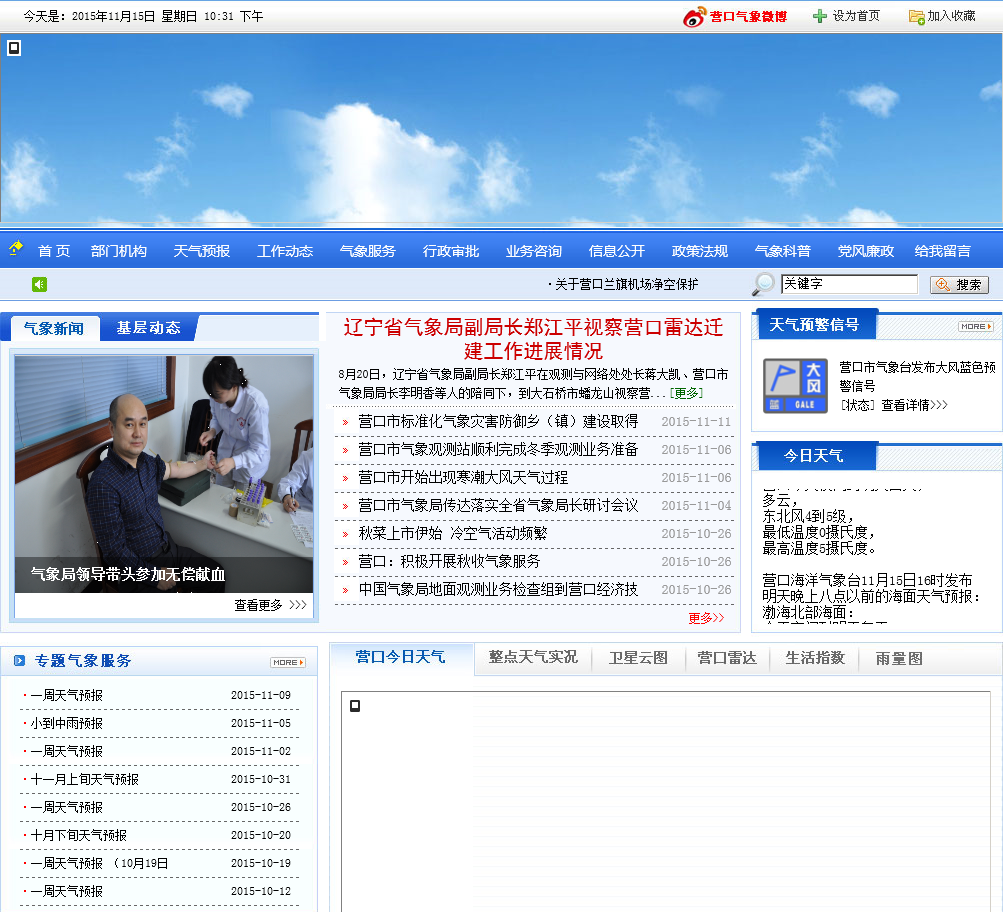1003x912 pixels.
Task: Open 行政审批 navigation menu item
Action: 451,251
